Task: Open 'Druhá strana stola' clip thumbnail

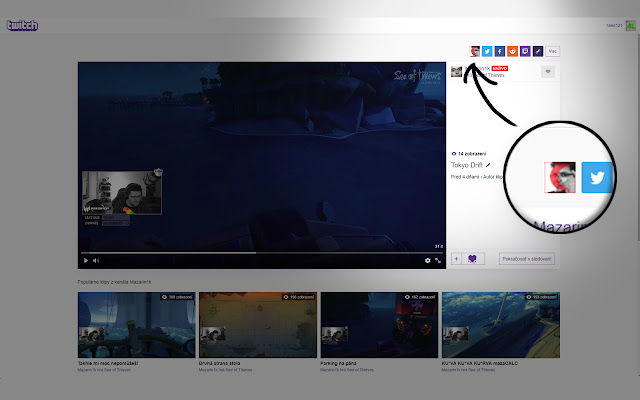Action: pyautogui.click(x=258, y=325)
